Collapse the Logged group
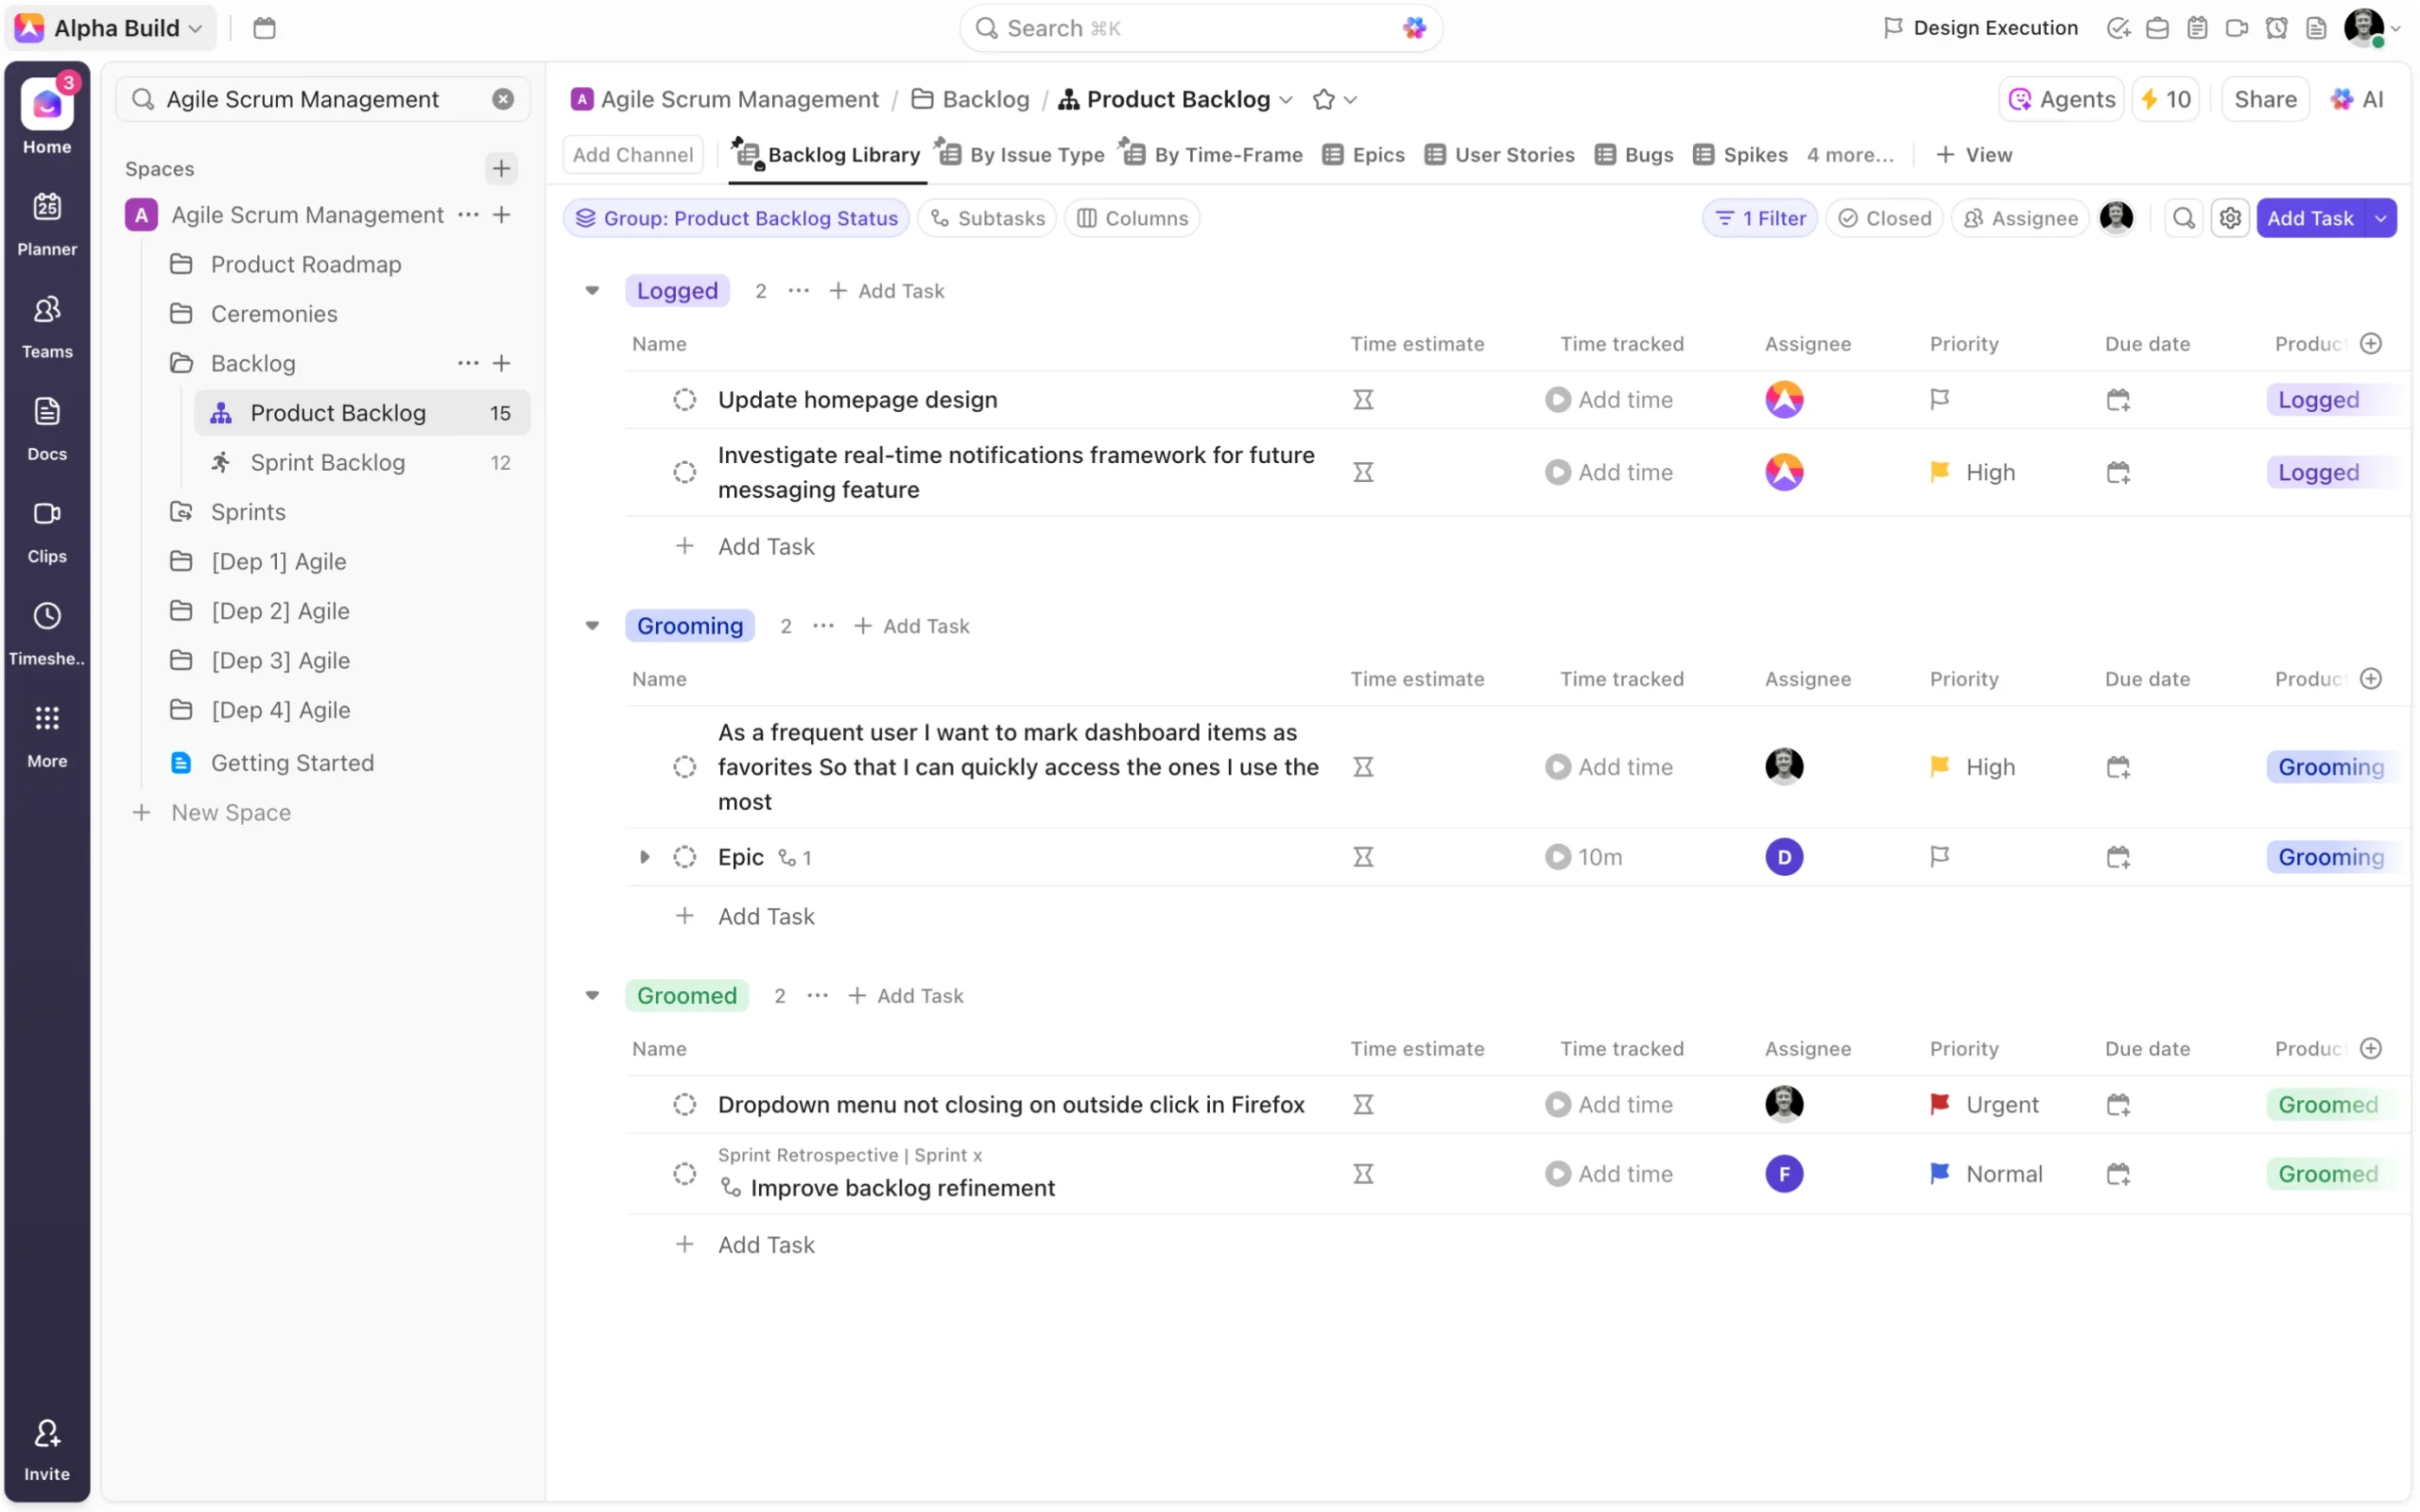 click(592, 291)
